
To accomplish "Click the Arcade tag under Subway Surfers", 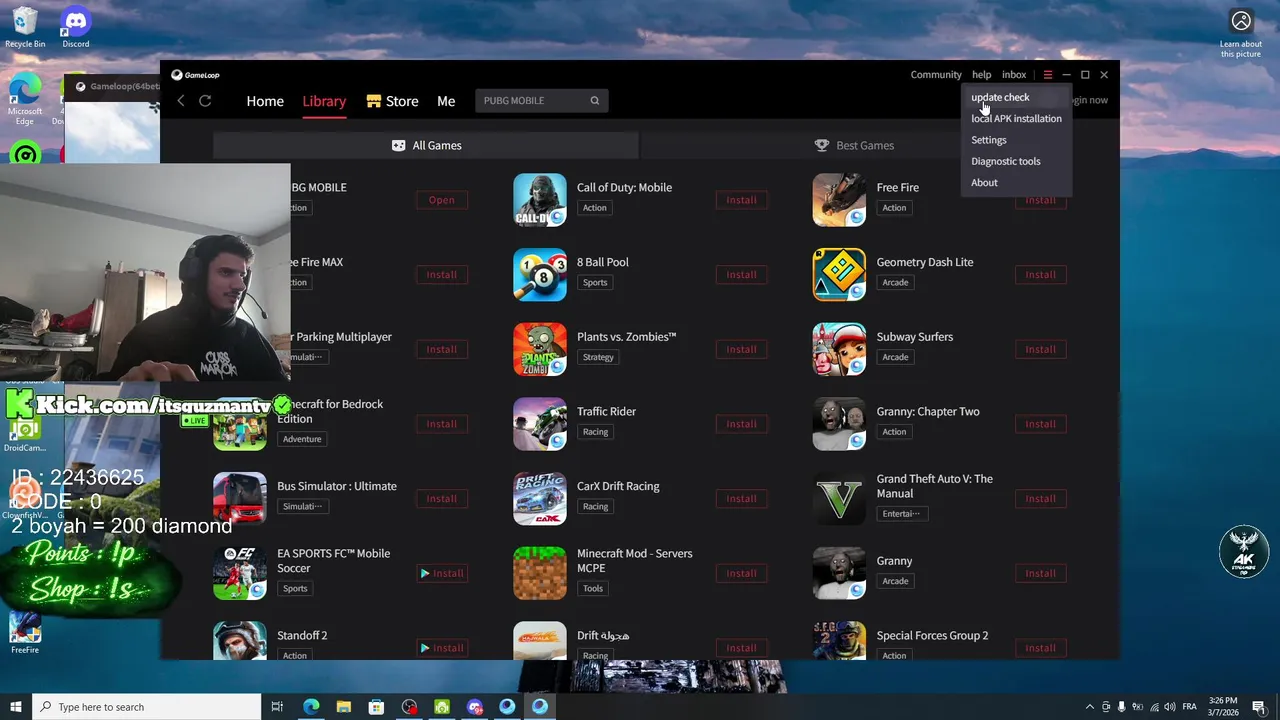I will pyautogui.click(x=895, y=357).
